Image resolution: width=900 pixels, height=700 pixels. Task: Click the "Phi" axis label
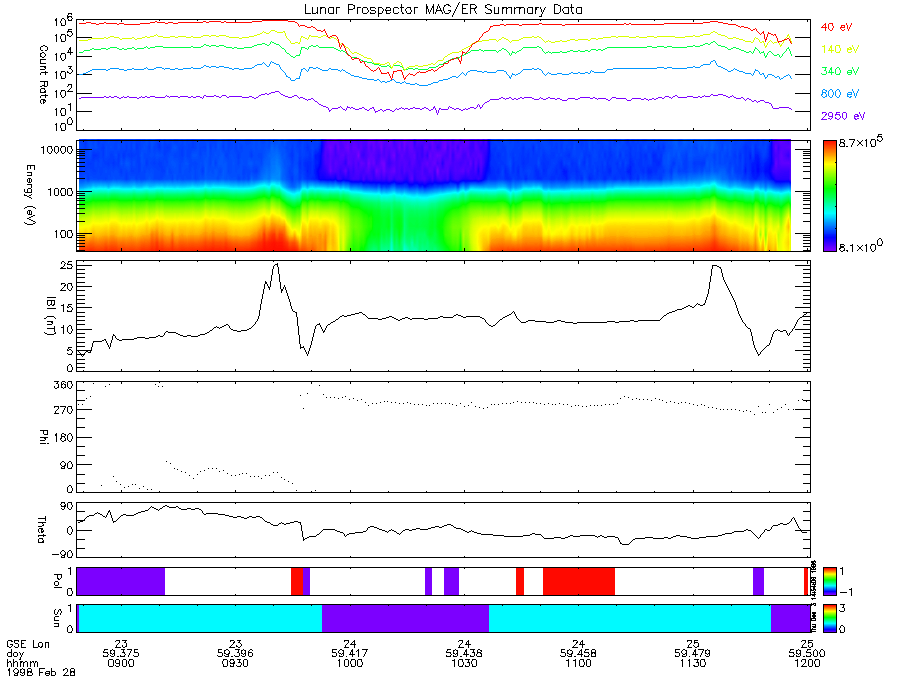coord(44,436)
